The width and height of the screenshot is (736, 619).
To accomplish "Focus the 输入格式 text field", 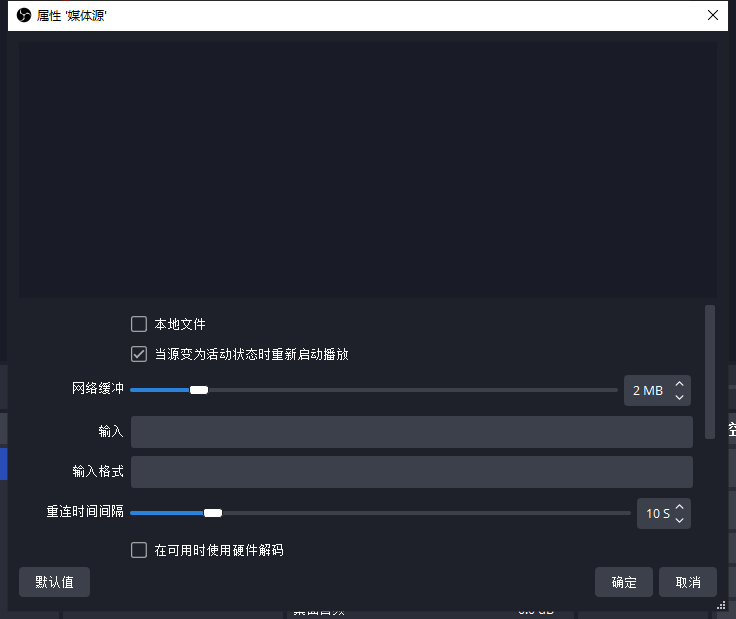I will tap(411, 472).
